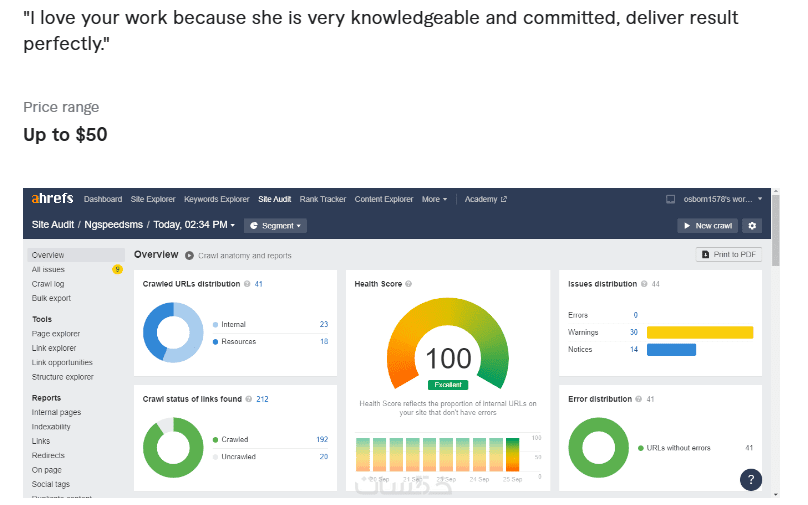Image resolution: width=808 pixels, height=505 pixels.
Task: Click the Excellent health label
Action: point(448,385)
